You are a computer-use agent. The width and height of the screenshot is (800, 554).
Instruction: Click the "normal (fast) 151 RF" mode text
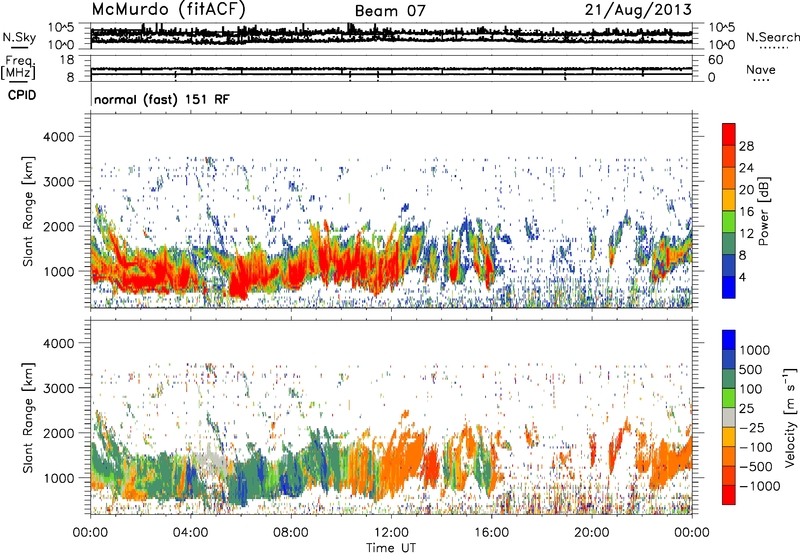(x=162, y=99)
